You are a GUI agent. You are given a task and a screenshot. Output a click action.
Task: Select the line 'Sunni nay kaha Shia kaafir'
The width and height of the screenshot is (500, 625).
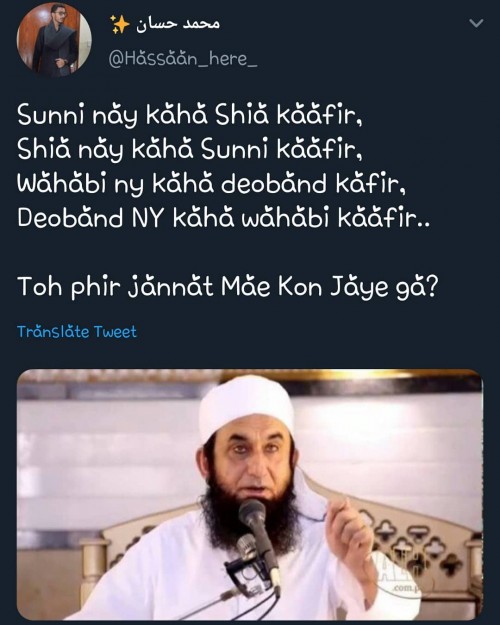pyautogui.click(x=190, y=116)
